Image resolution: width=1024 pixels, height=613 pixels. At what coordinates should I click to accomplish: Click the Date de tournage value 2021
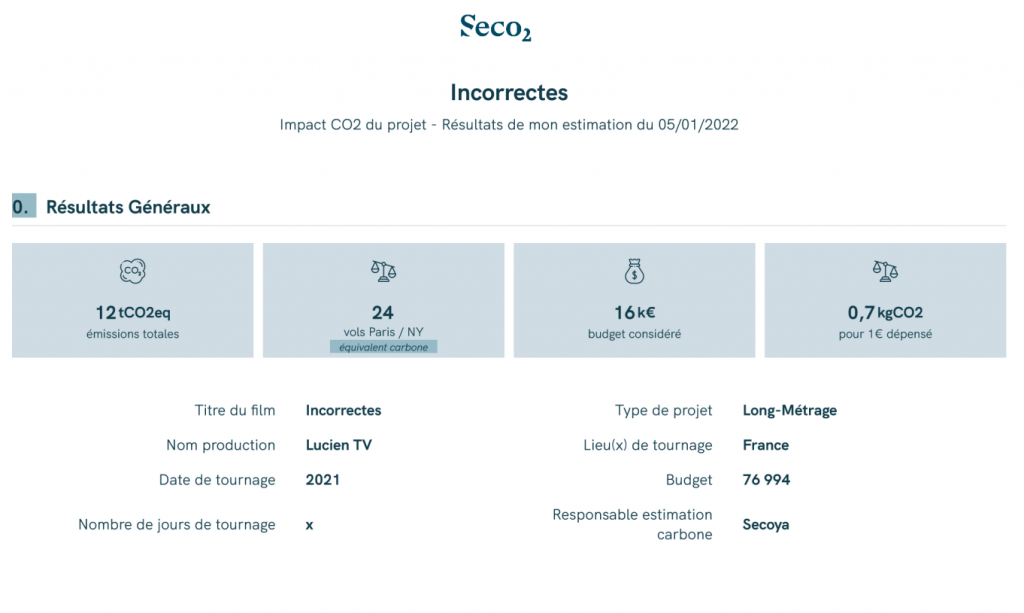pos(323,480)
